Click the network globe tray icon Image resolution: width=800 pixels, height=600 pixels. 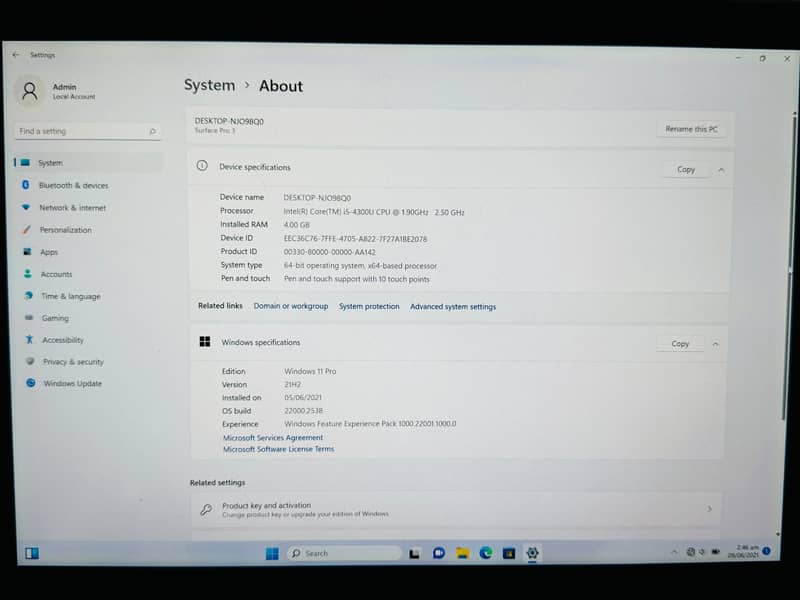[691, 552]
